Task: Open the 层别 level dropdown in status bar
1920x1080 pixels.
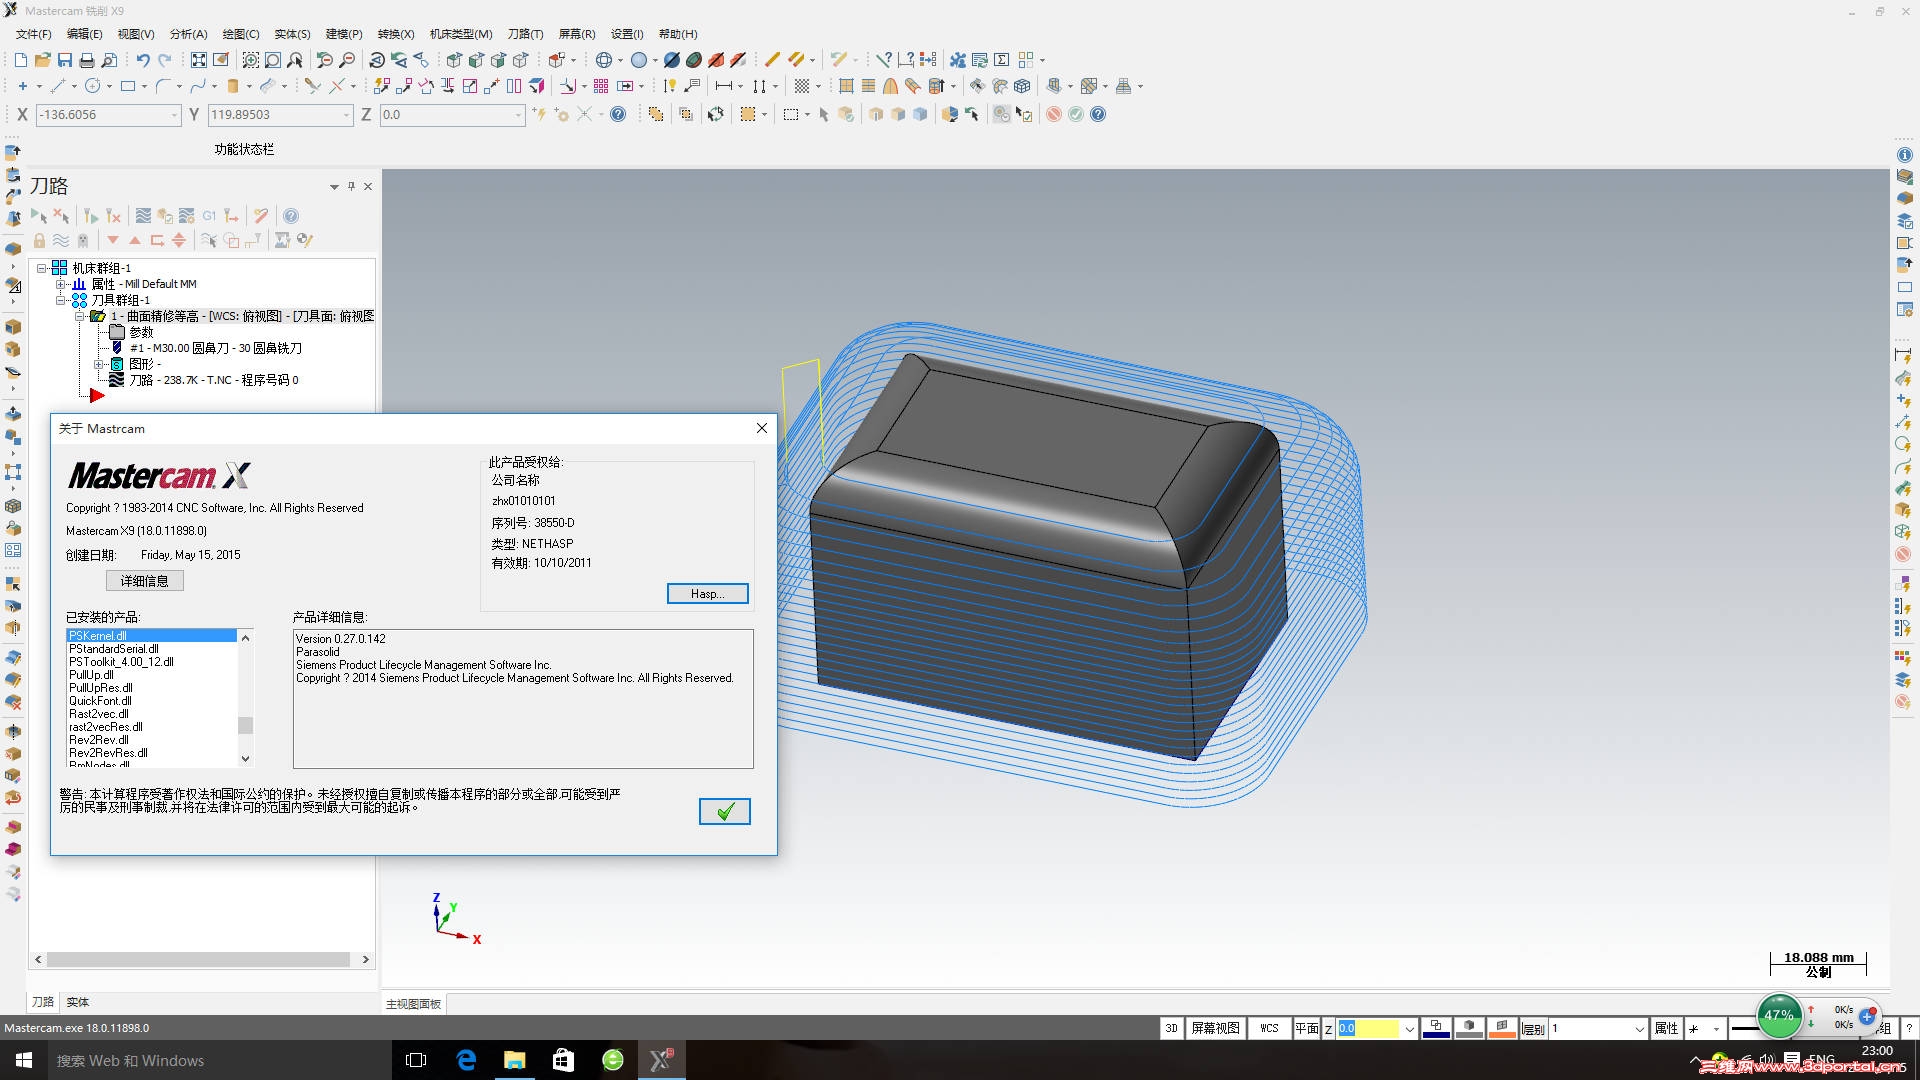Action: (x=1639, y=1029)
